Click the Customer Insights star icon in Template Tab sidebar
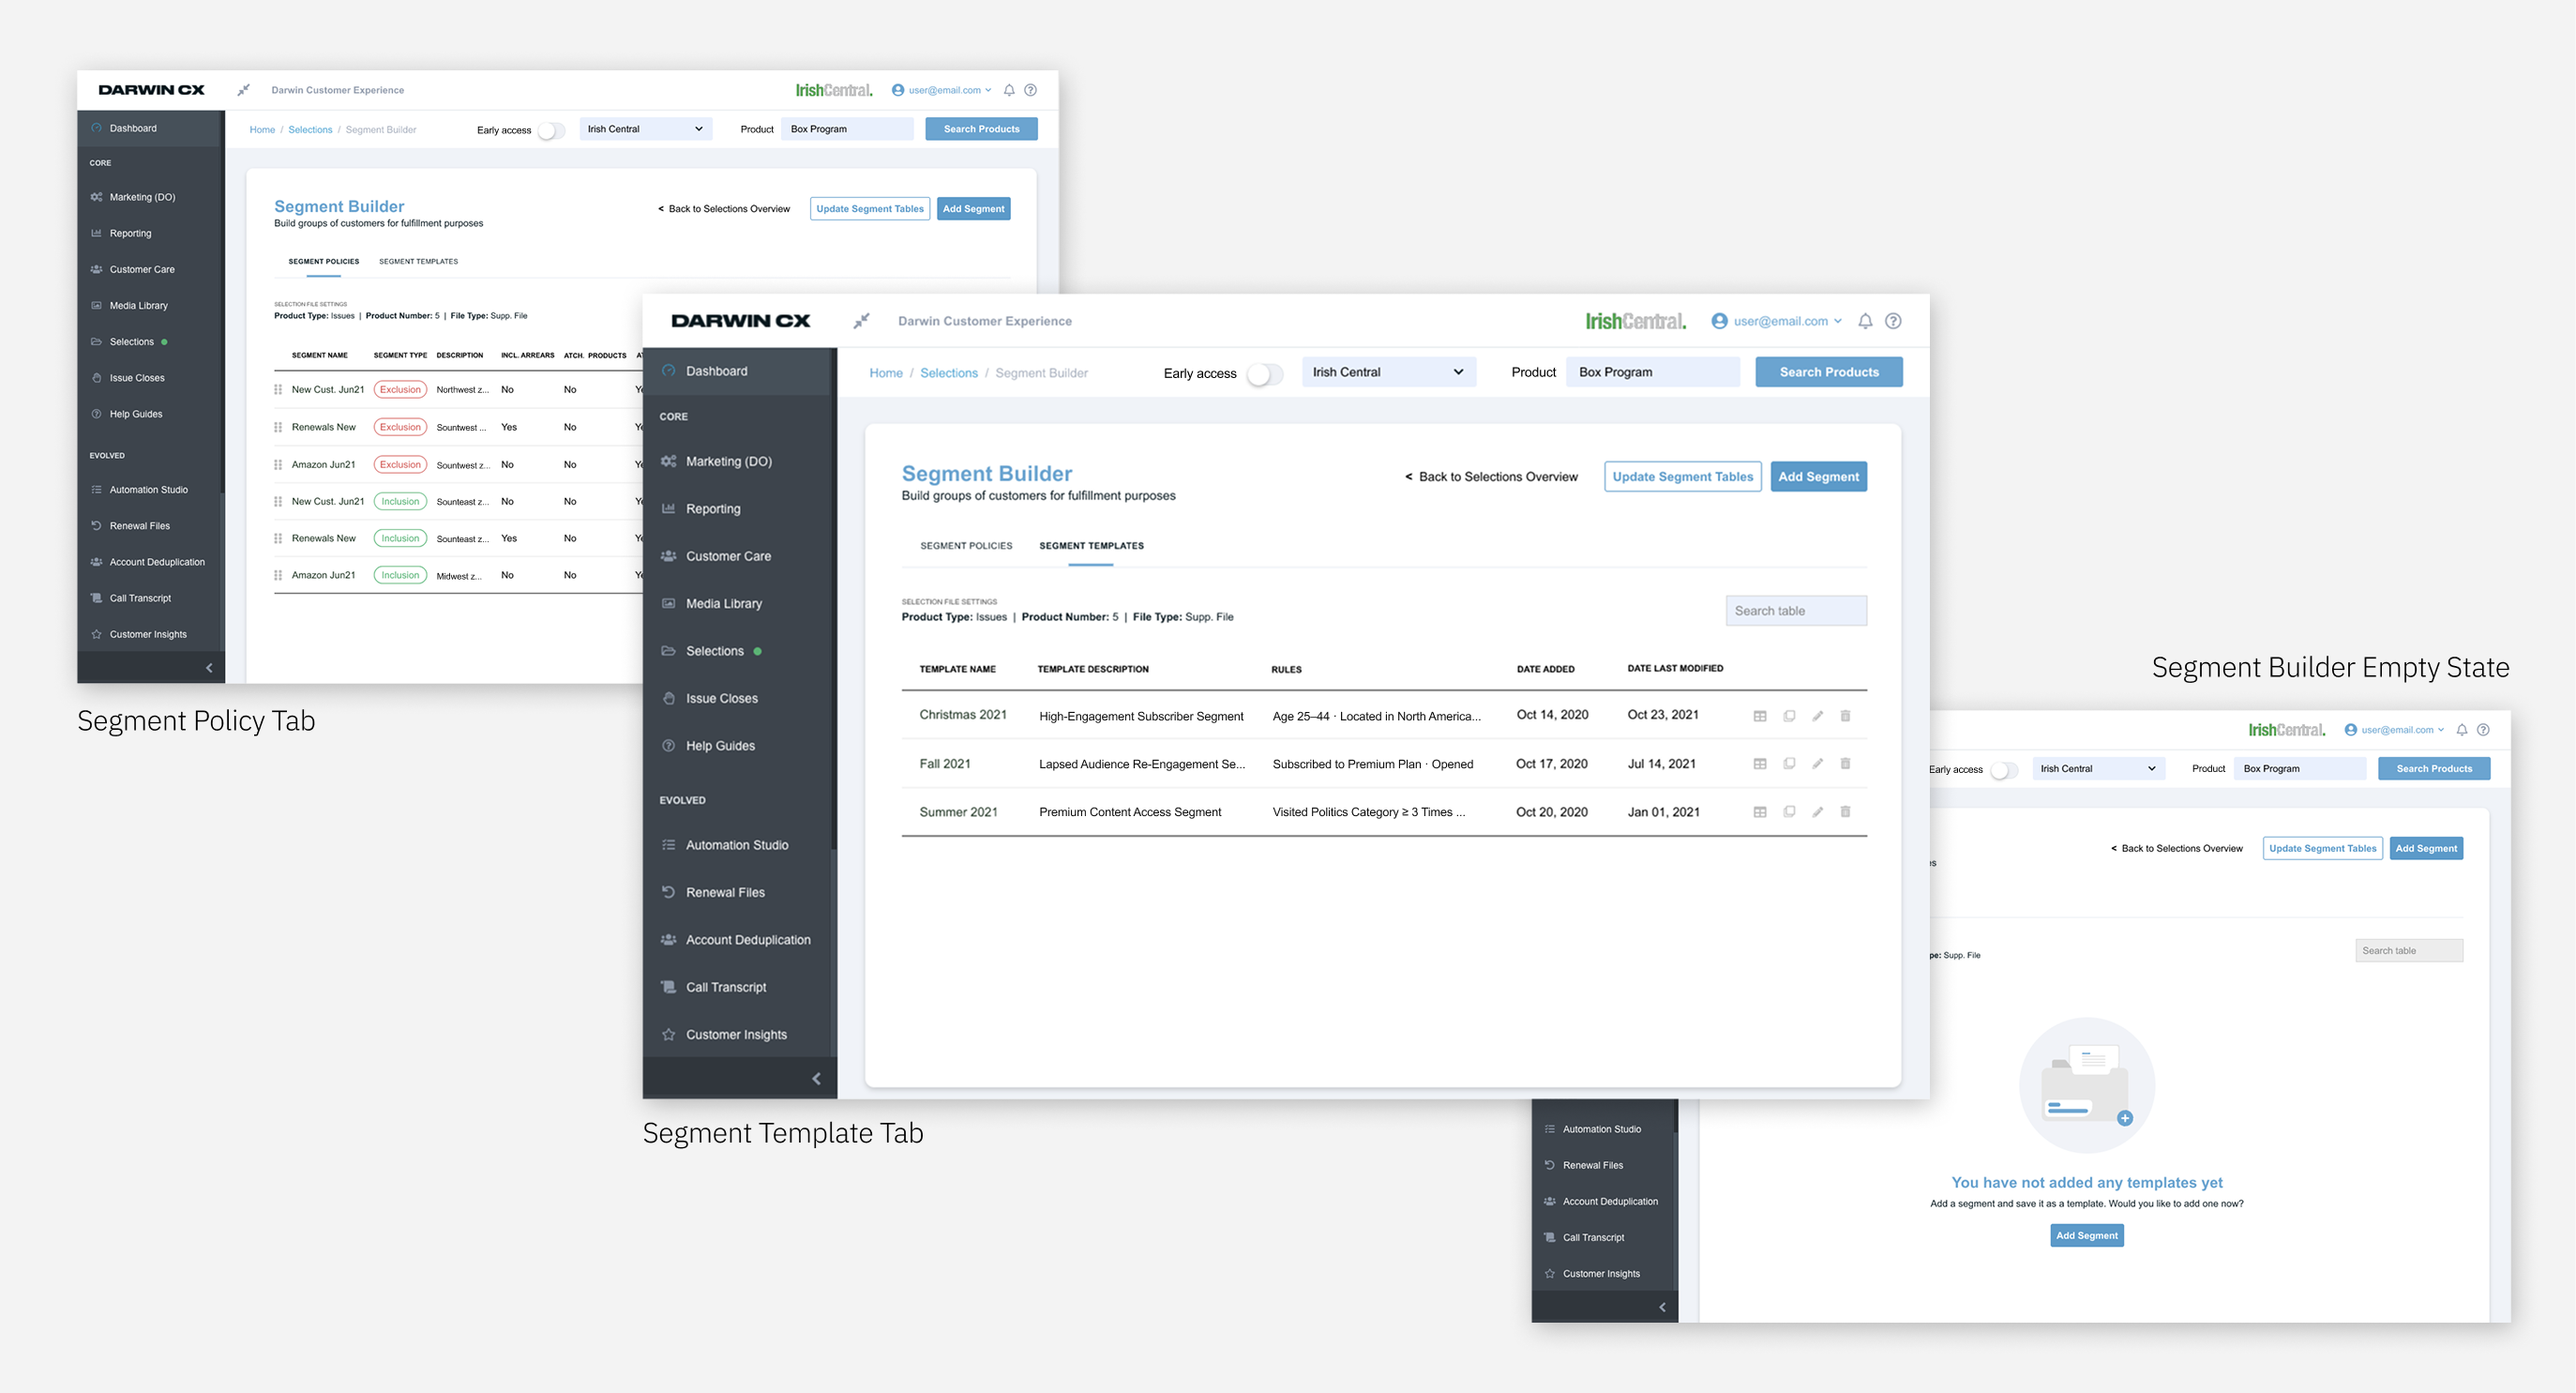Screen dimensions: 2576x1393 tap(668, 1035)
